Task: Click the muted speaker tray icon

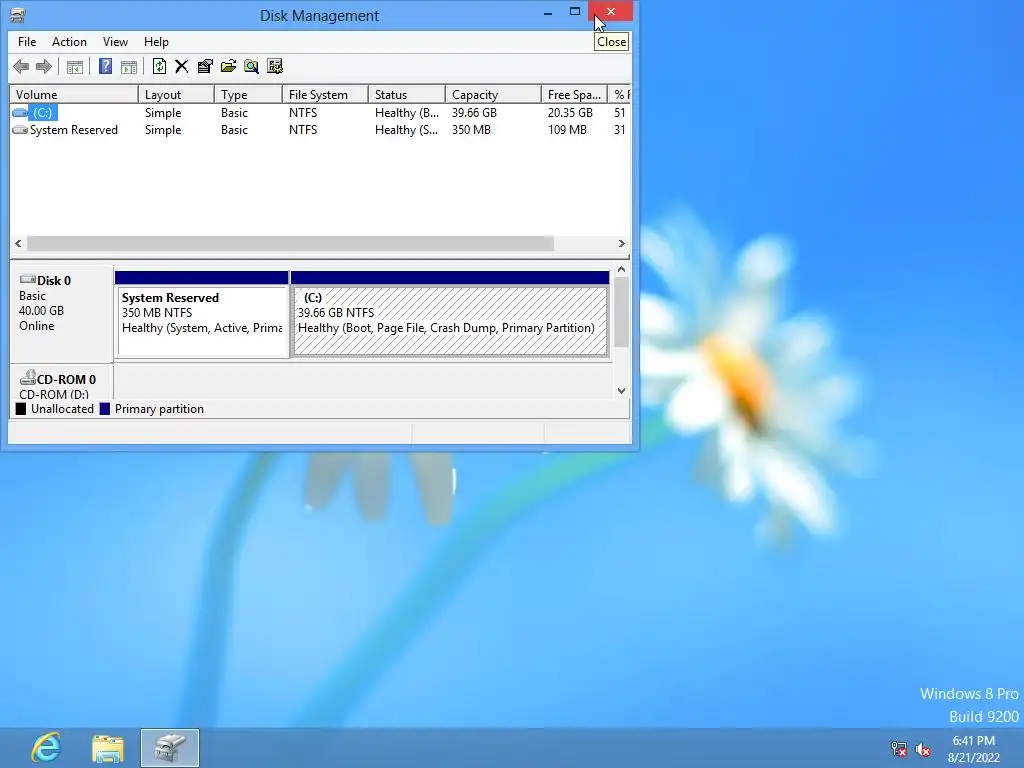Action: pos(923,748)
